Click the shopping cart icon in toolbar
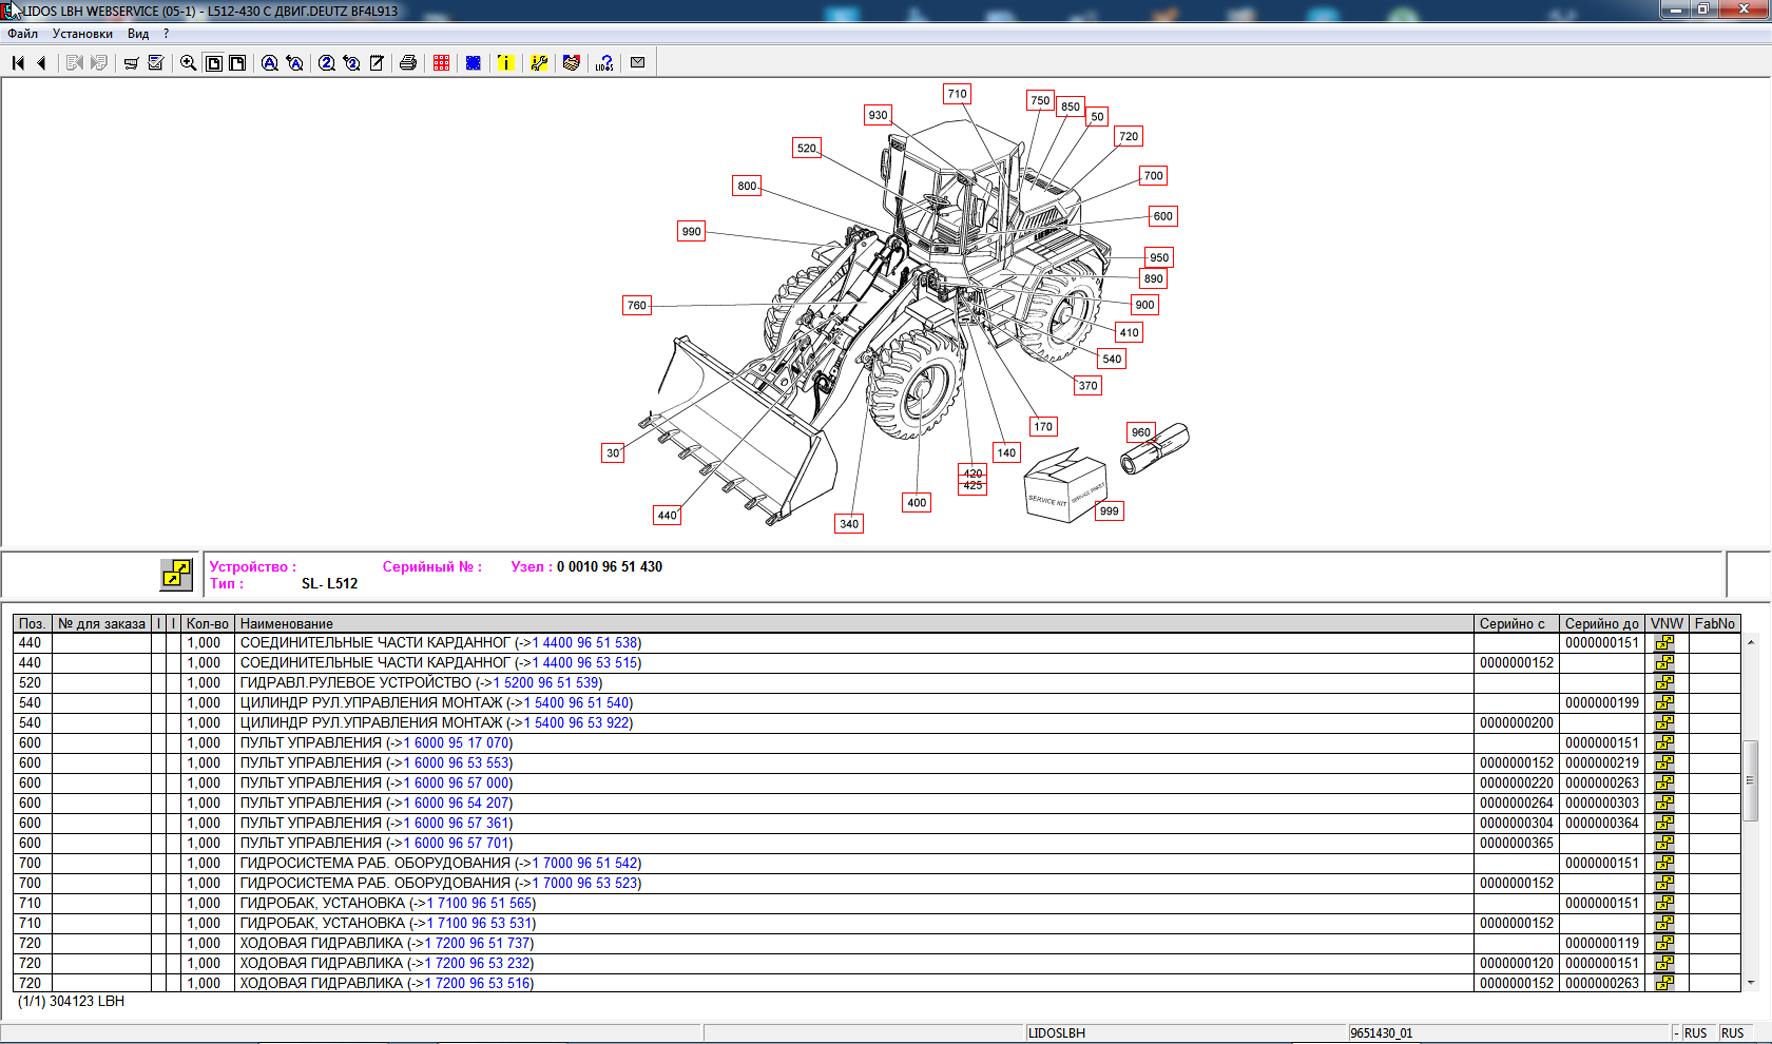This screenshot has width=1772, height=1044. (131, 63)
